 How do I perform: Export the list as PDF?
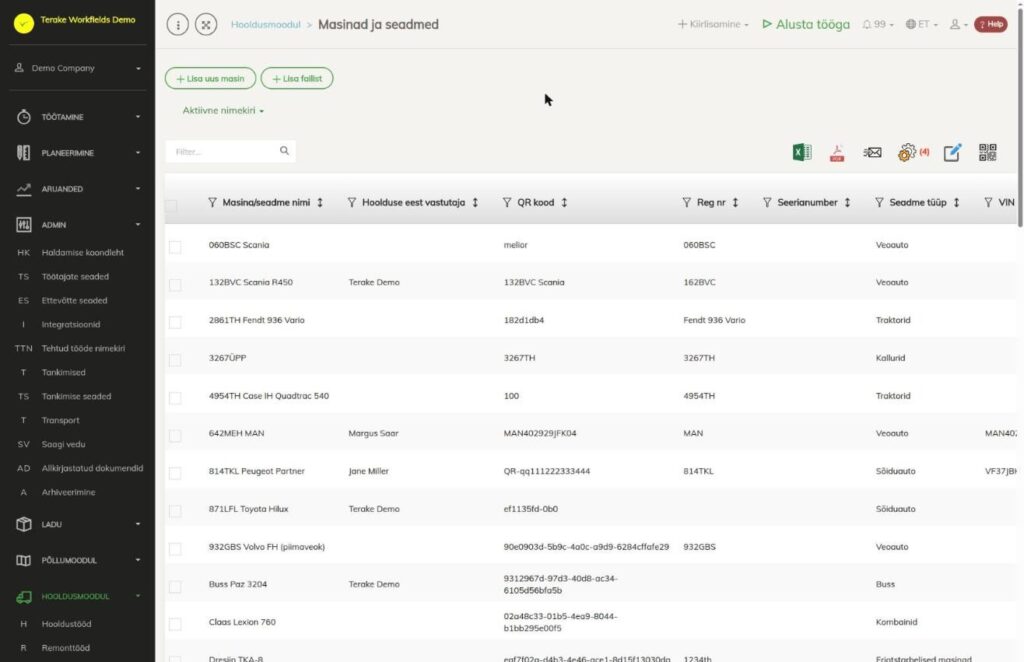[x=837, y=152]
